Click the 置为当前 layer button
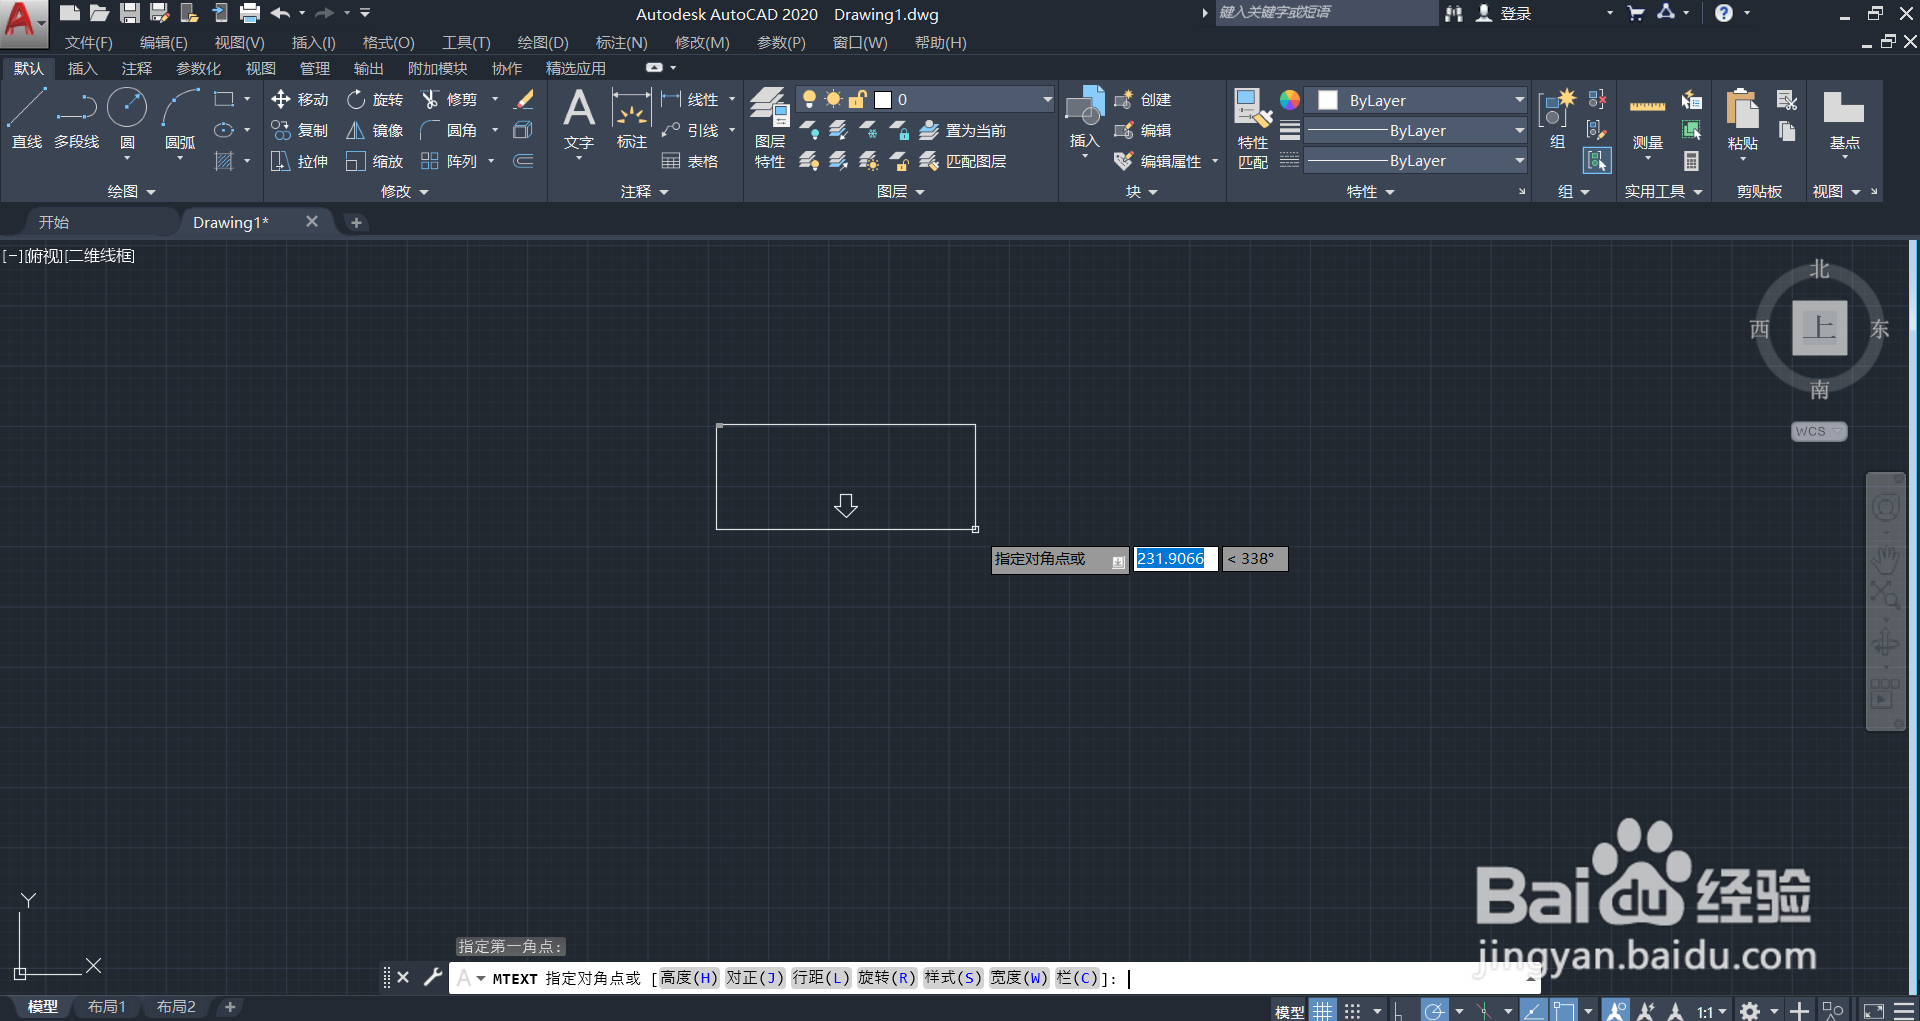Viewport: 1920px width, 1021px height. 962,130
